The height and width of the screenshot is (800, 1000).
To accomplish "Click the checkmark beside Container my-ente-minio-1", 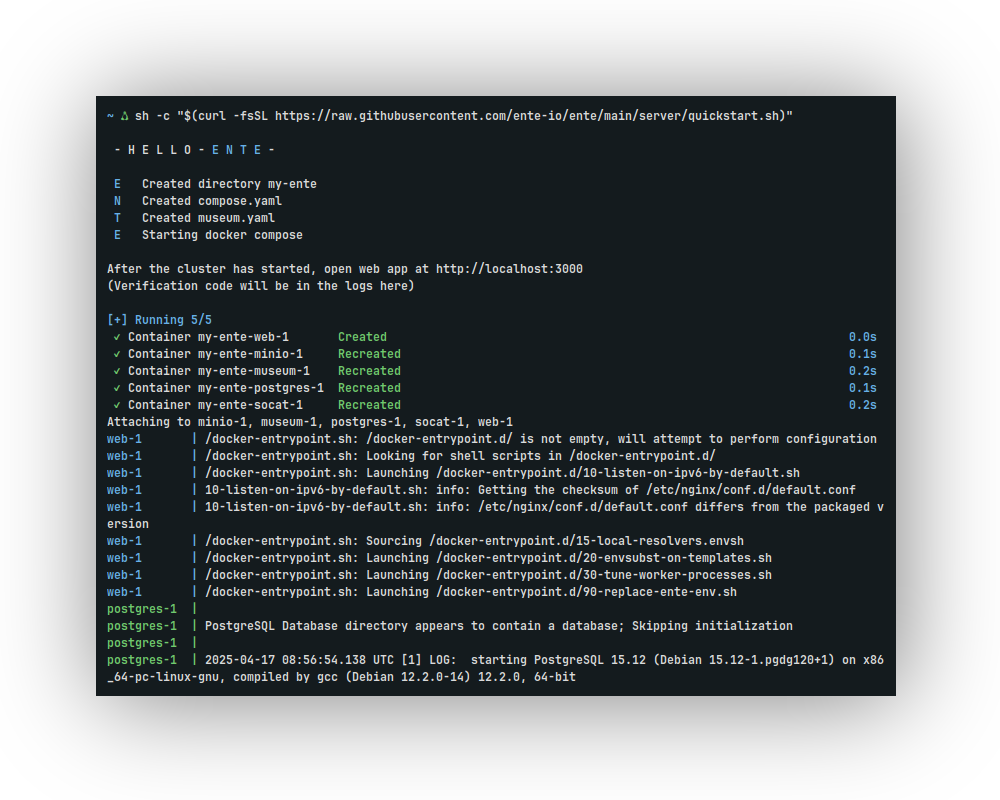I will (x=117, y=354).
